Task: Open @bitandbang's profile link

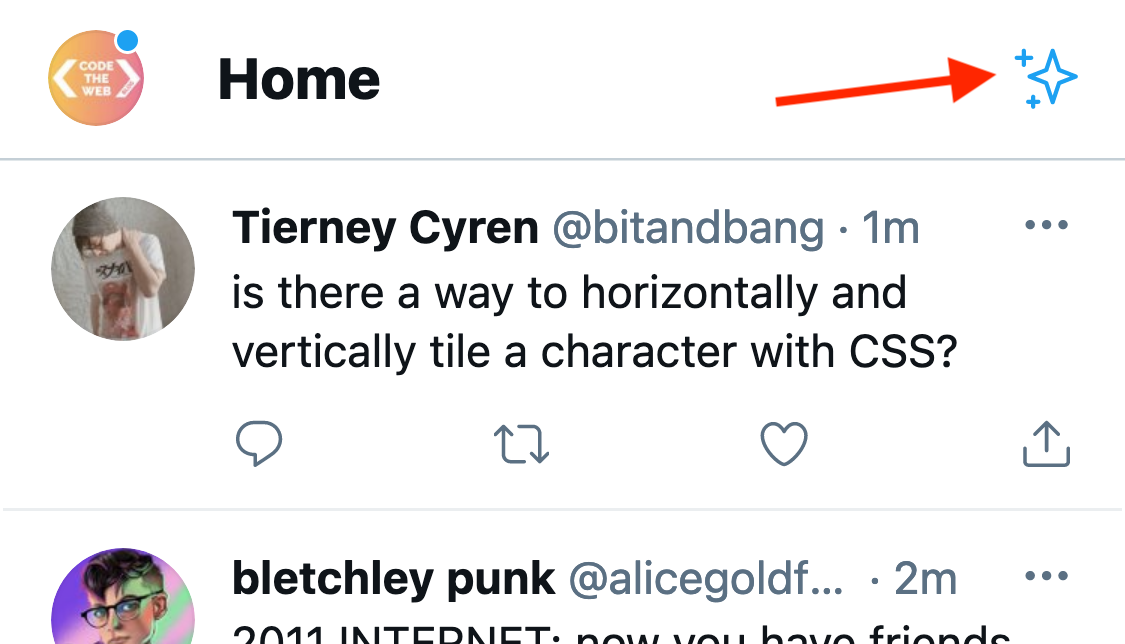Action: pyautogui.click(x=686, y=227)
